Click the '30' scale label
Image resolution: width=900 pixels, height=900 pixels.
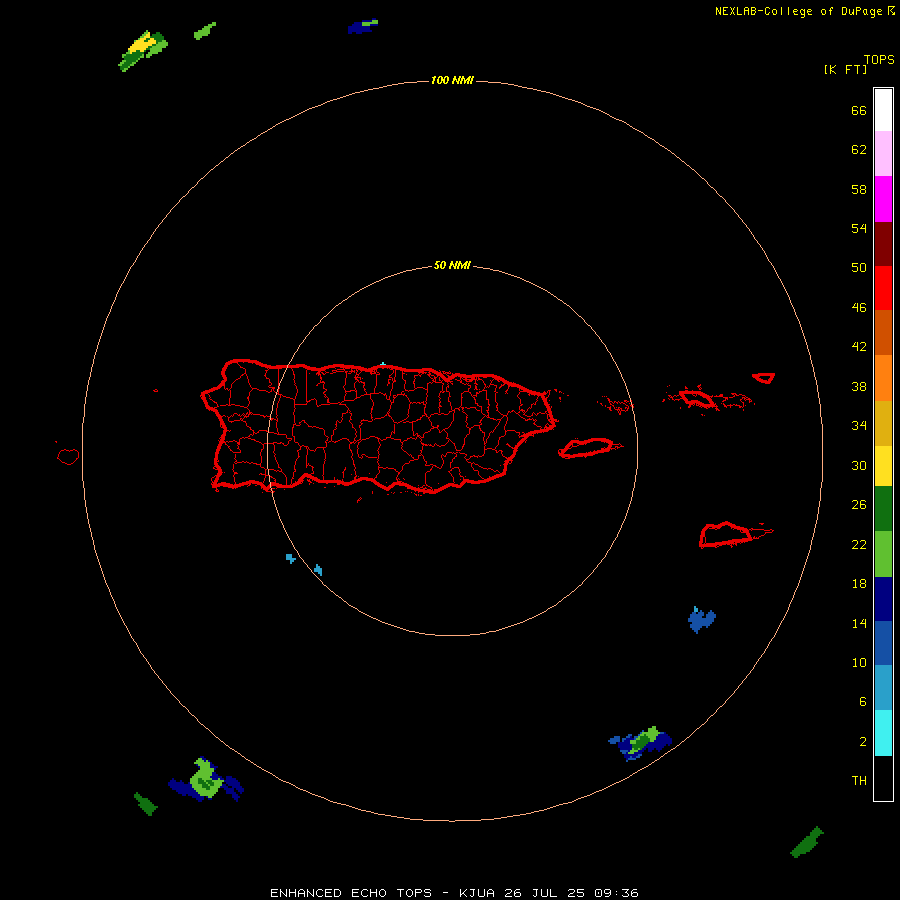pos(859,465)
